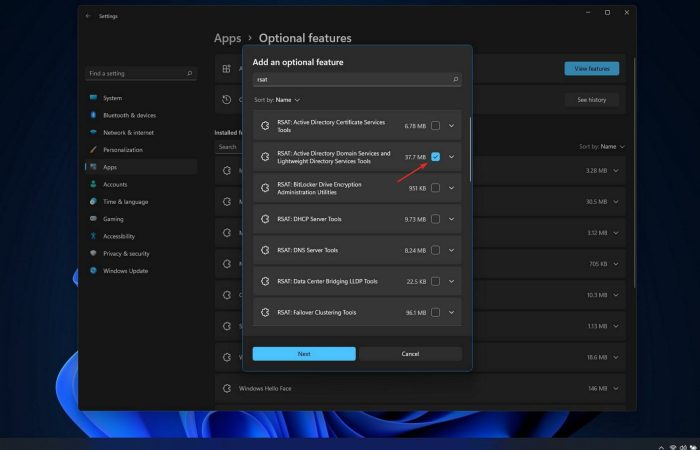700x450 pixels.
Task: Show hidden tray icons chevron
Action: (x=662, y=447)
